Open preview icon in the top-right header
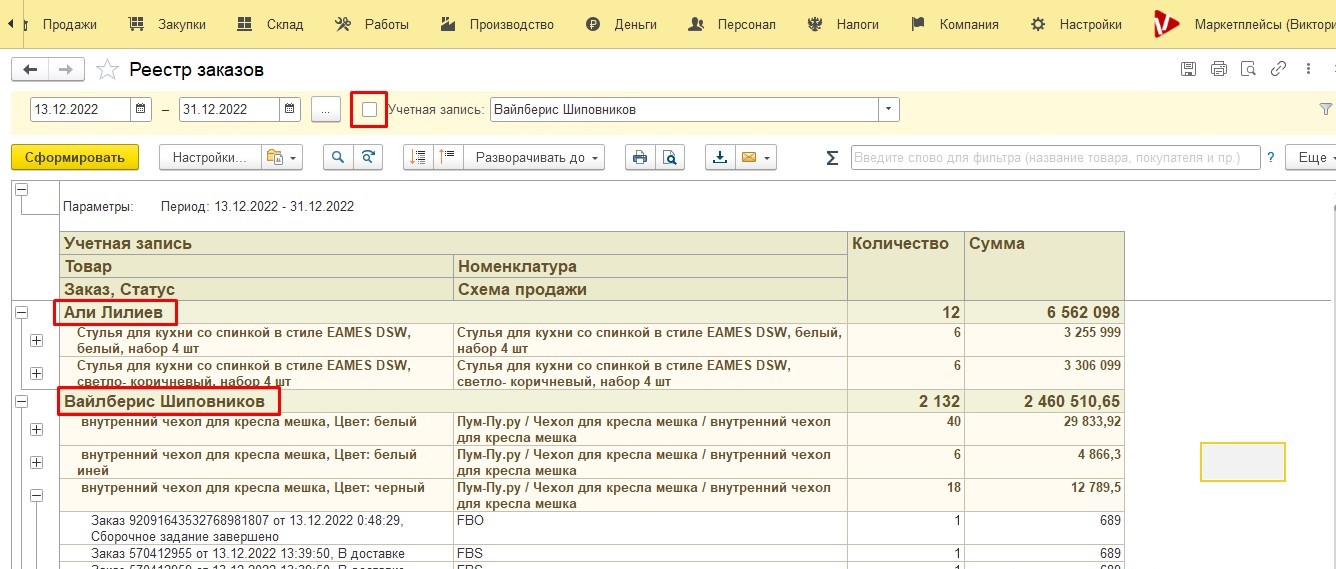This screenshot has width=1336, height=569. coord(1248,69)
